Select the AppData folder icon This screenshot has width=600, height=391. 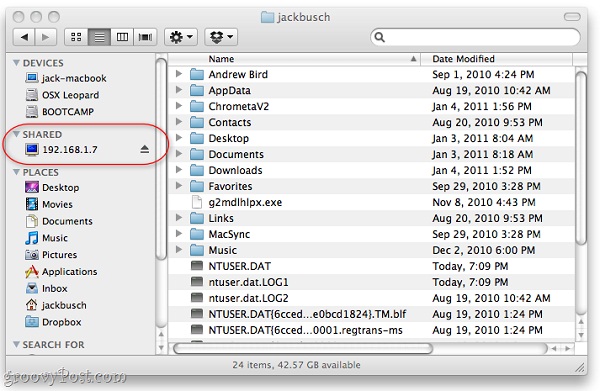[197, 90]
